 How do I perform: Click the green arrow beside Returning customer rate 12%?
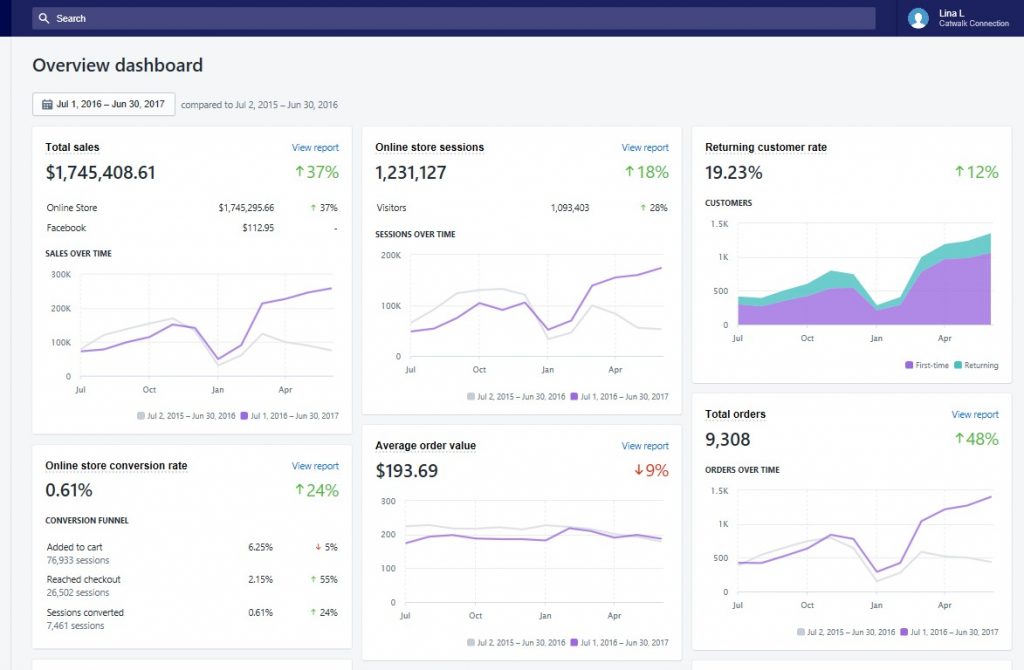point(959,172)
